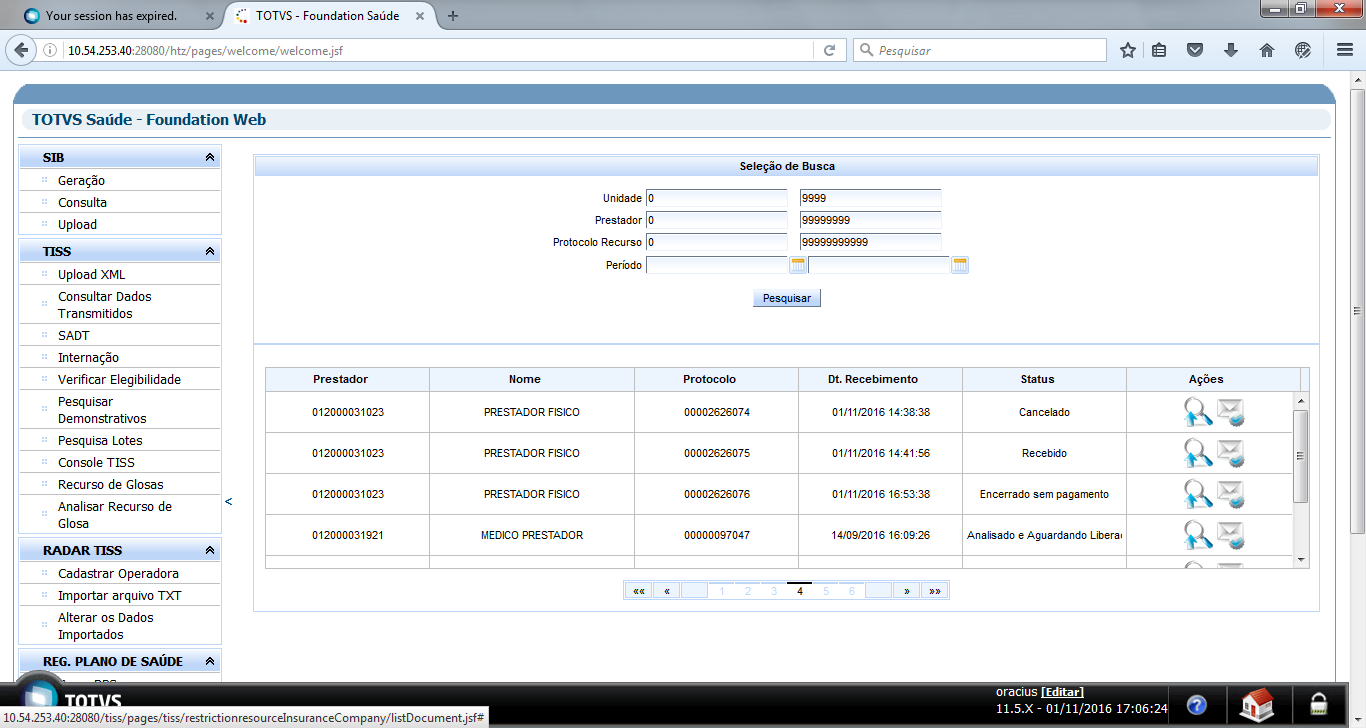The width and height of the screenshot is (1366, 728).
Task: Click the padlock logout icon
Action: pyautogui.click(x=1319, y=703)
